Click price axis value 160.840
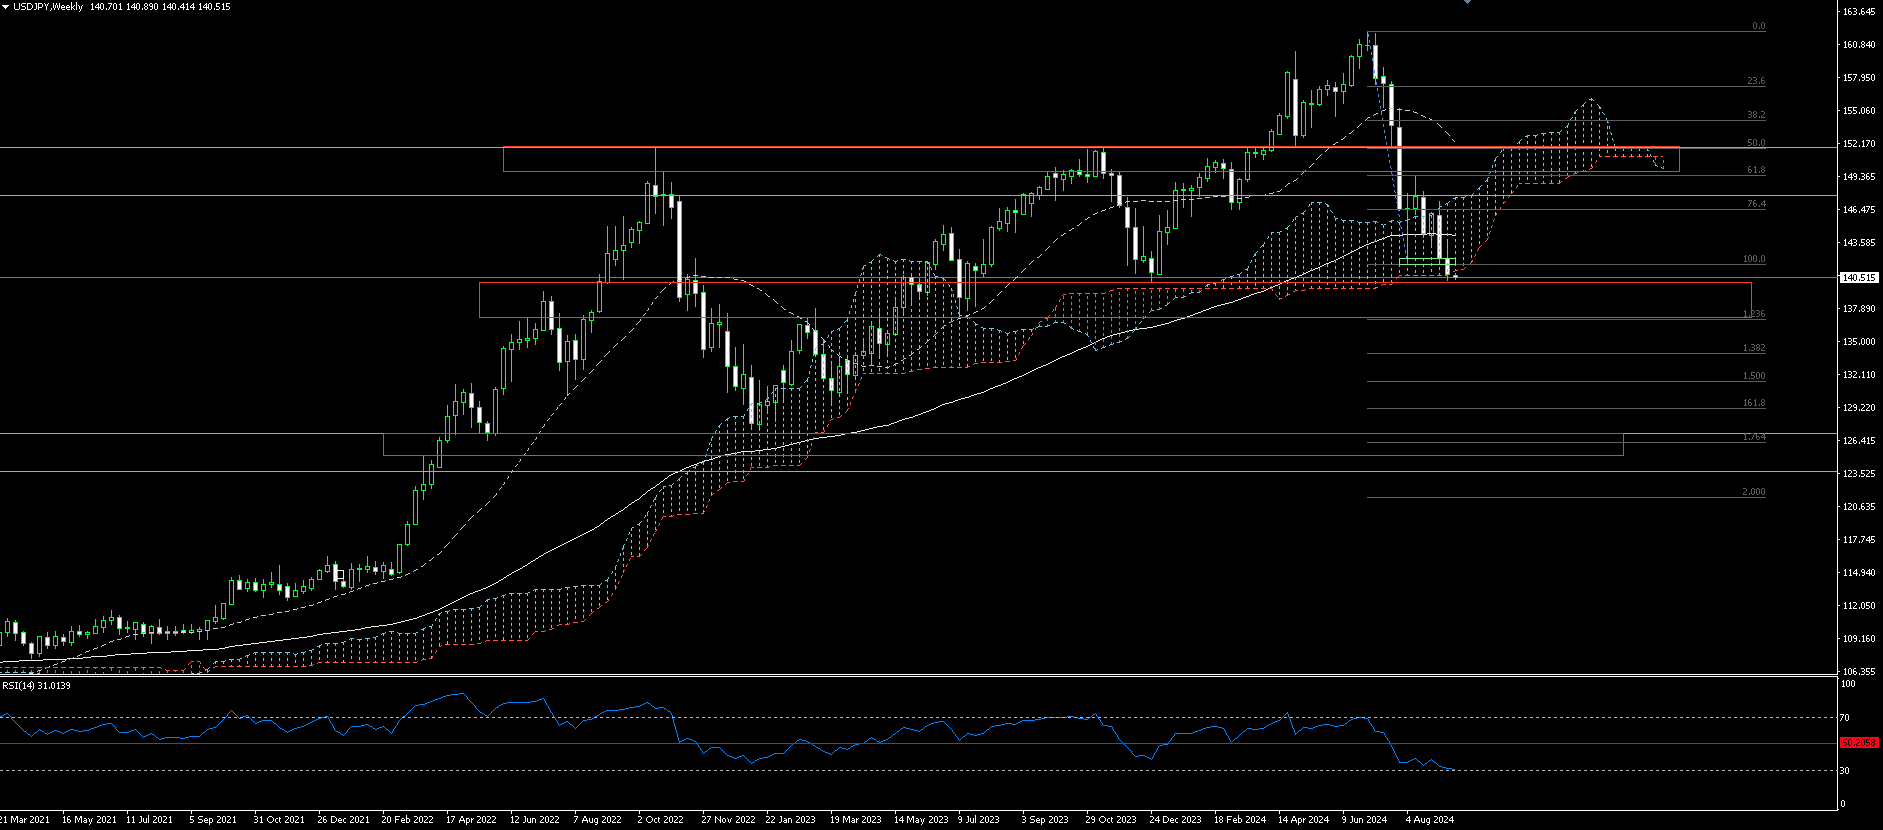 [x=1859, y=45]
